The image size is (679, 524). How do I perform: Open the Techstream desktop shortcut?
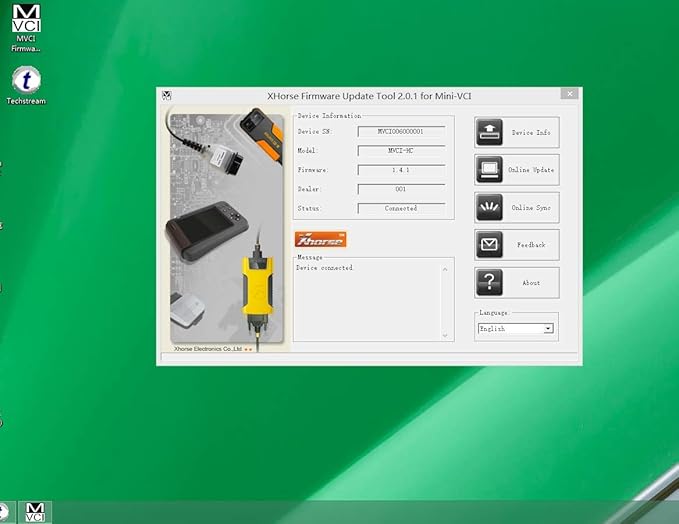click(26, 84)
